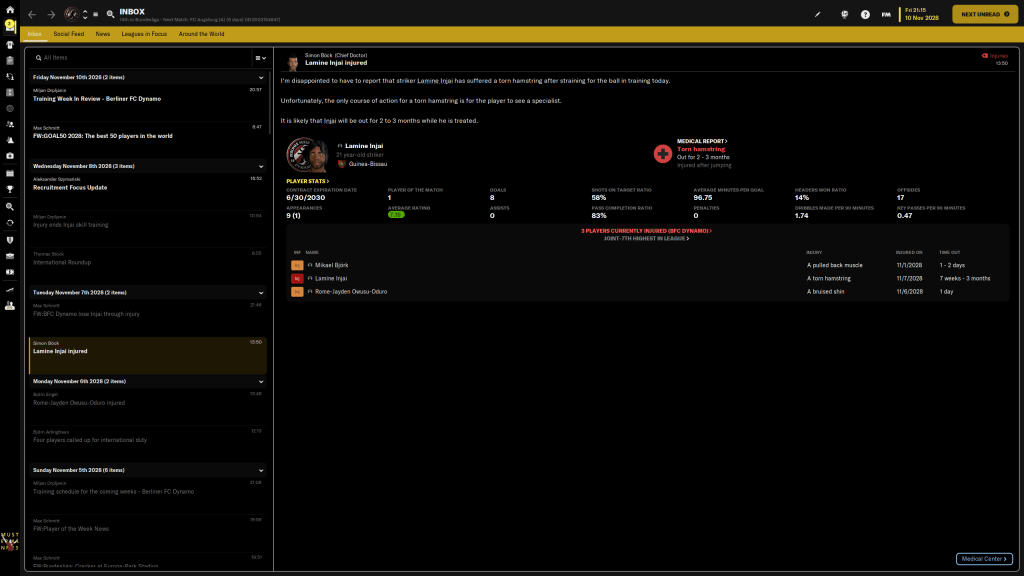Expand the club badge switcher arrows

coord(84,15)
